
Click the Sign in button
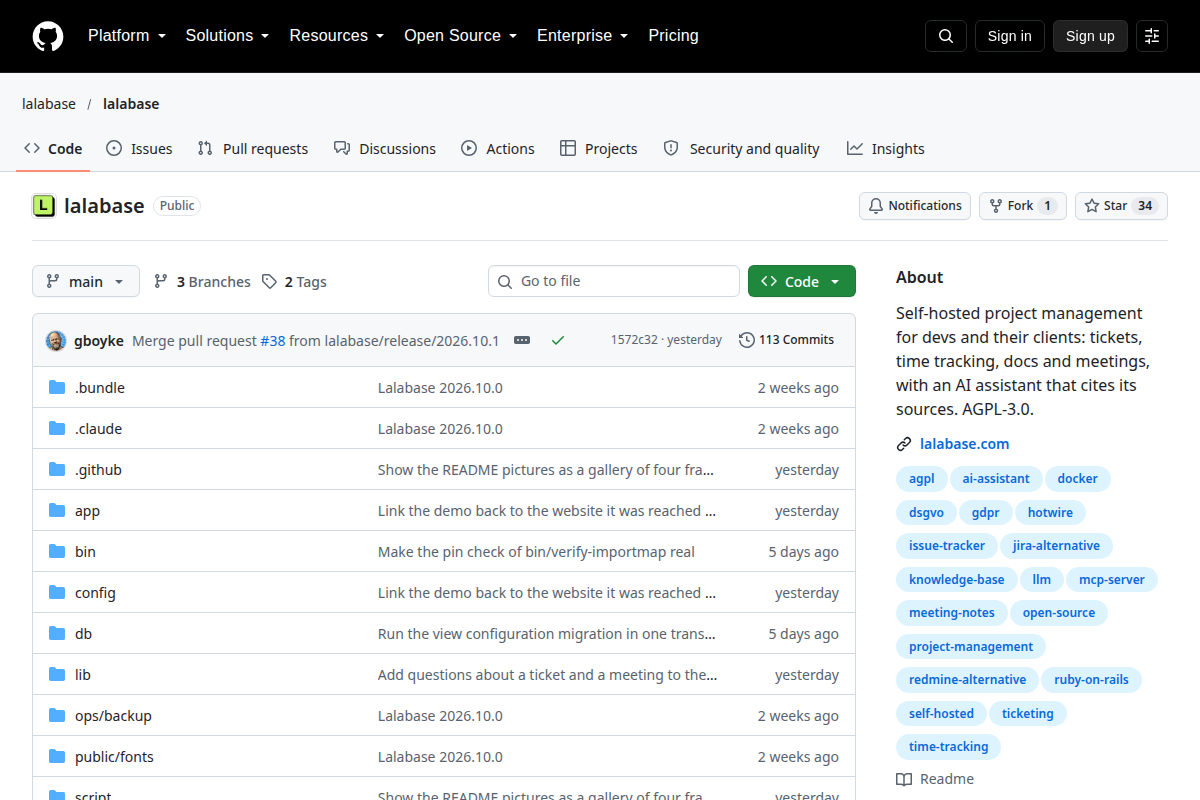(1010, 36)
